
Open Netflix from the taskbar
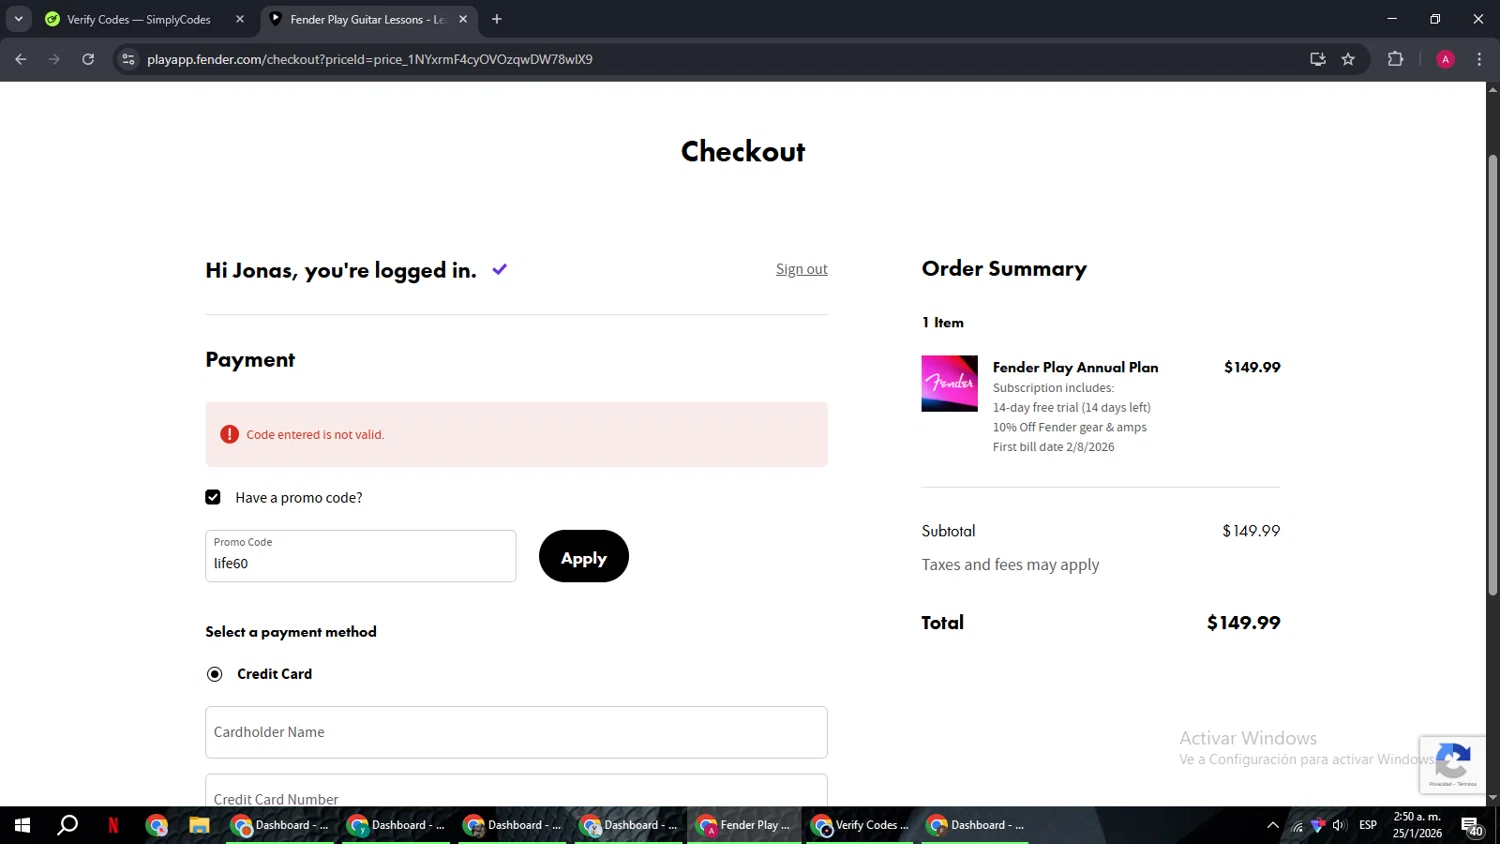[113, 825]
